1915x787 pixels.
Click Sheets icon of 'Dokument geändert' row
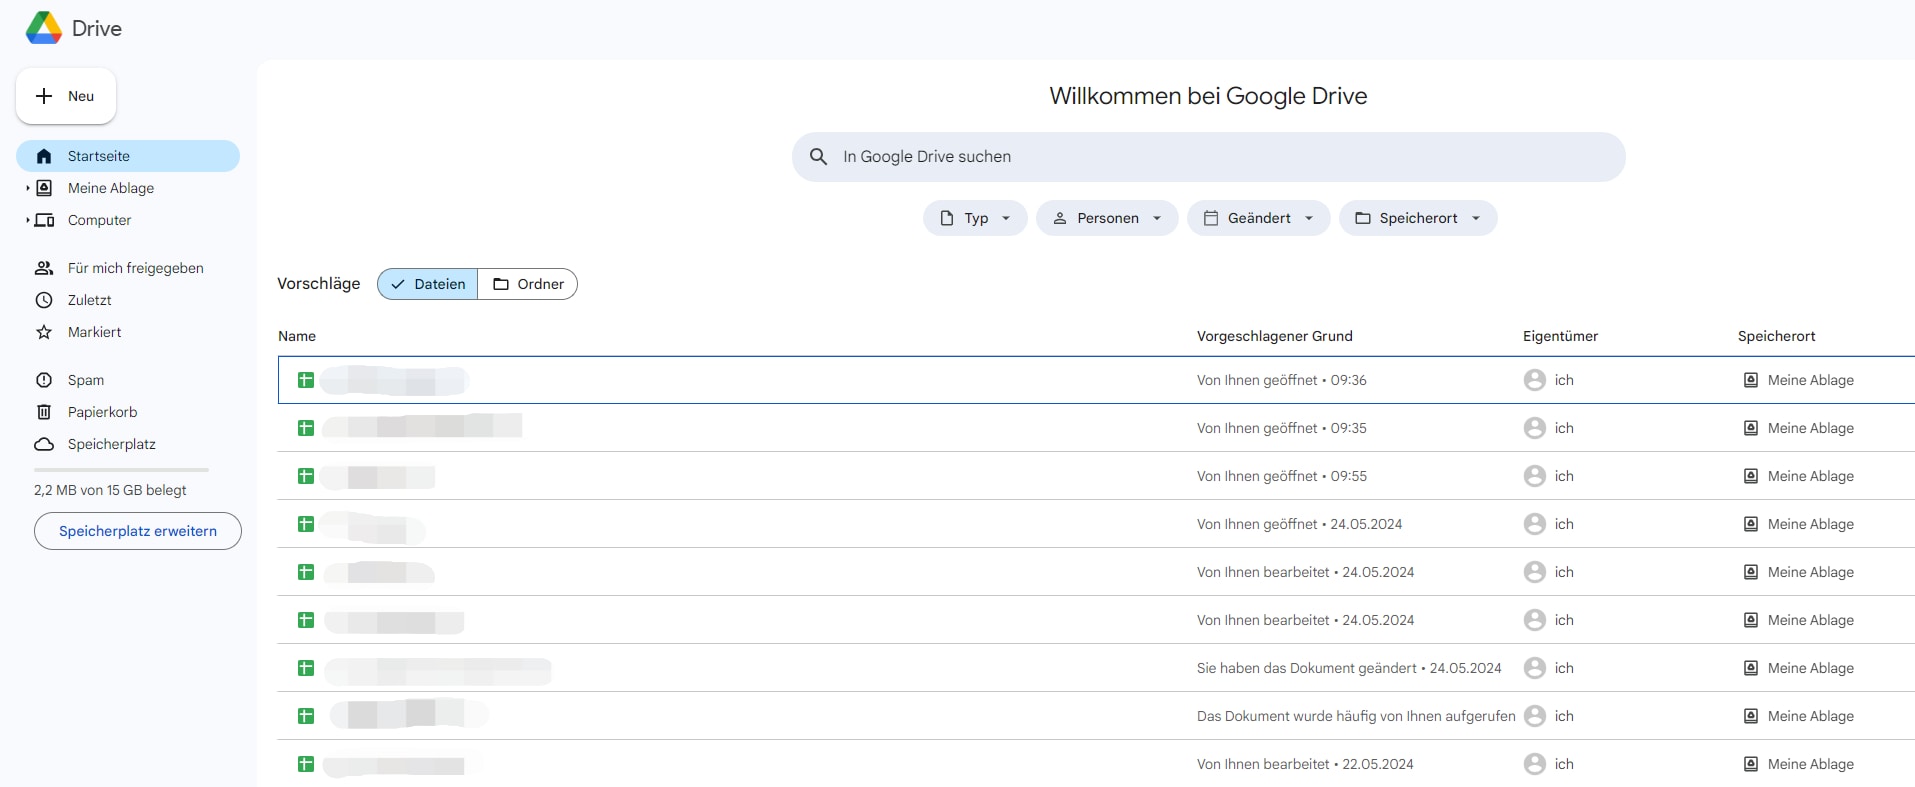pyautogui.click(x=306, y=668)
